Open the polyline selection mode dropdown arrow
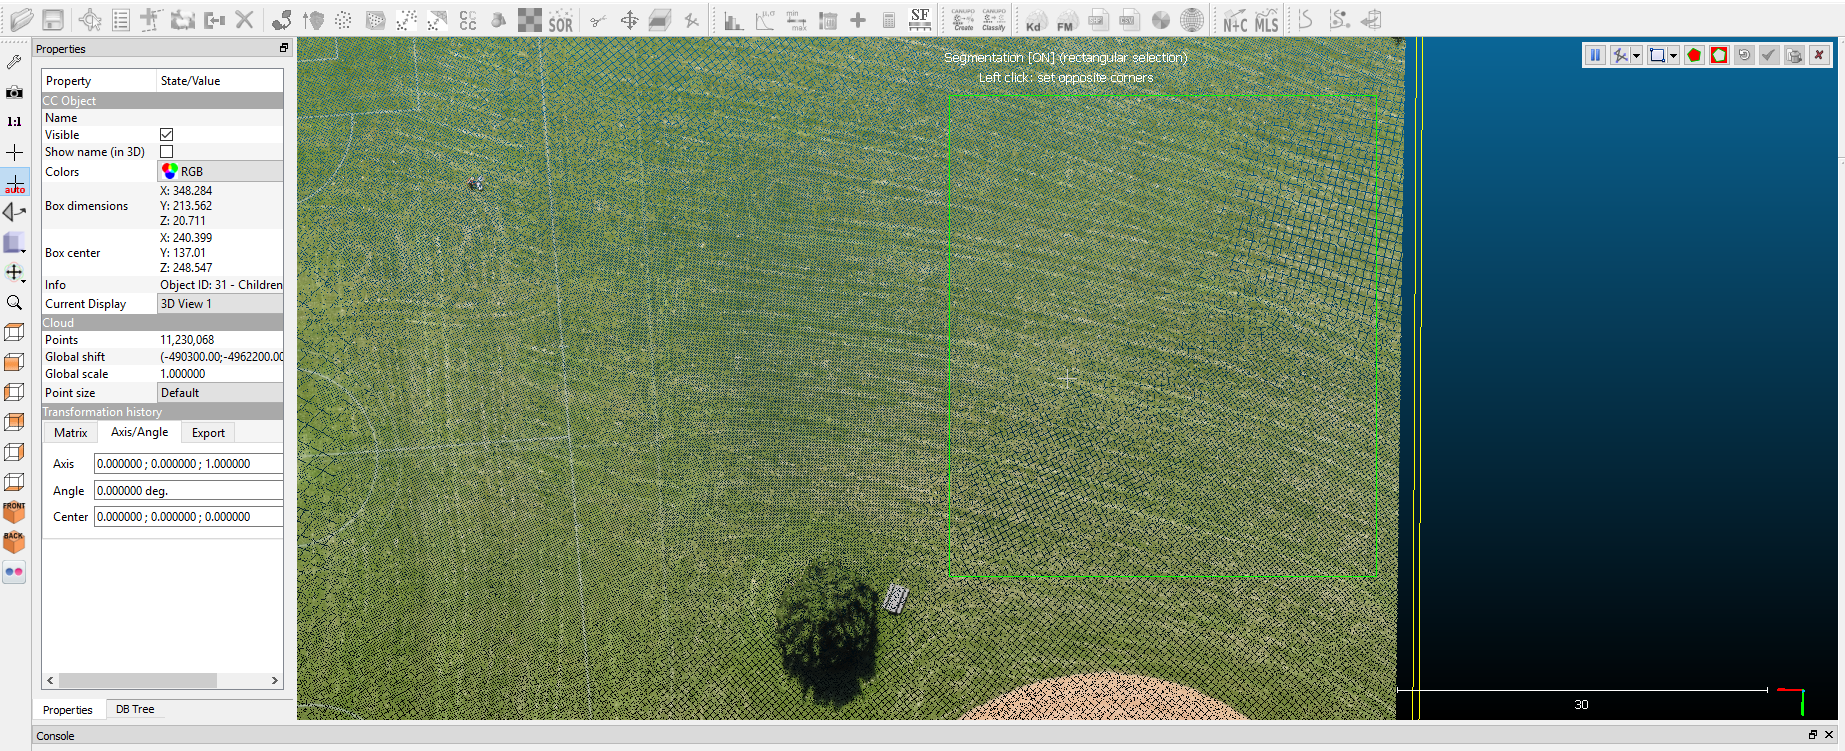This screenshot has height=751, width=1845. 1637,55
